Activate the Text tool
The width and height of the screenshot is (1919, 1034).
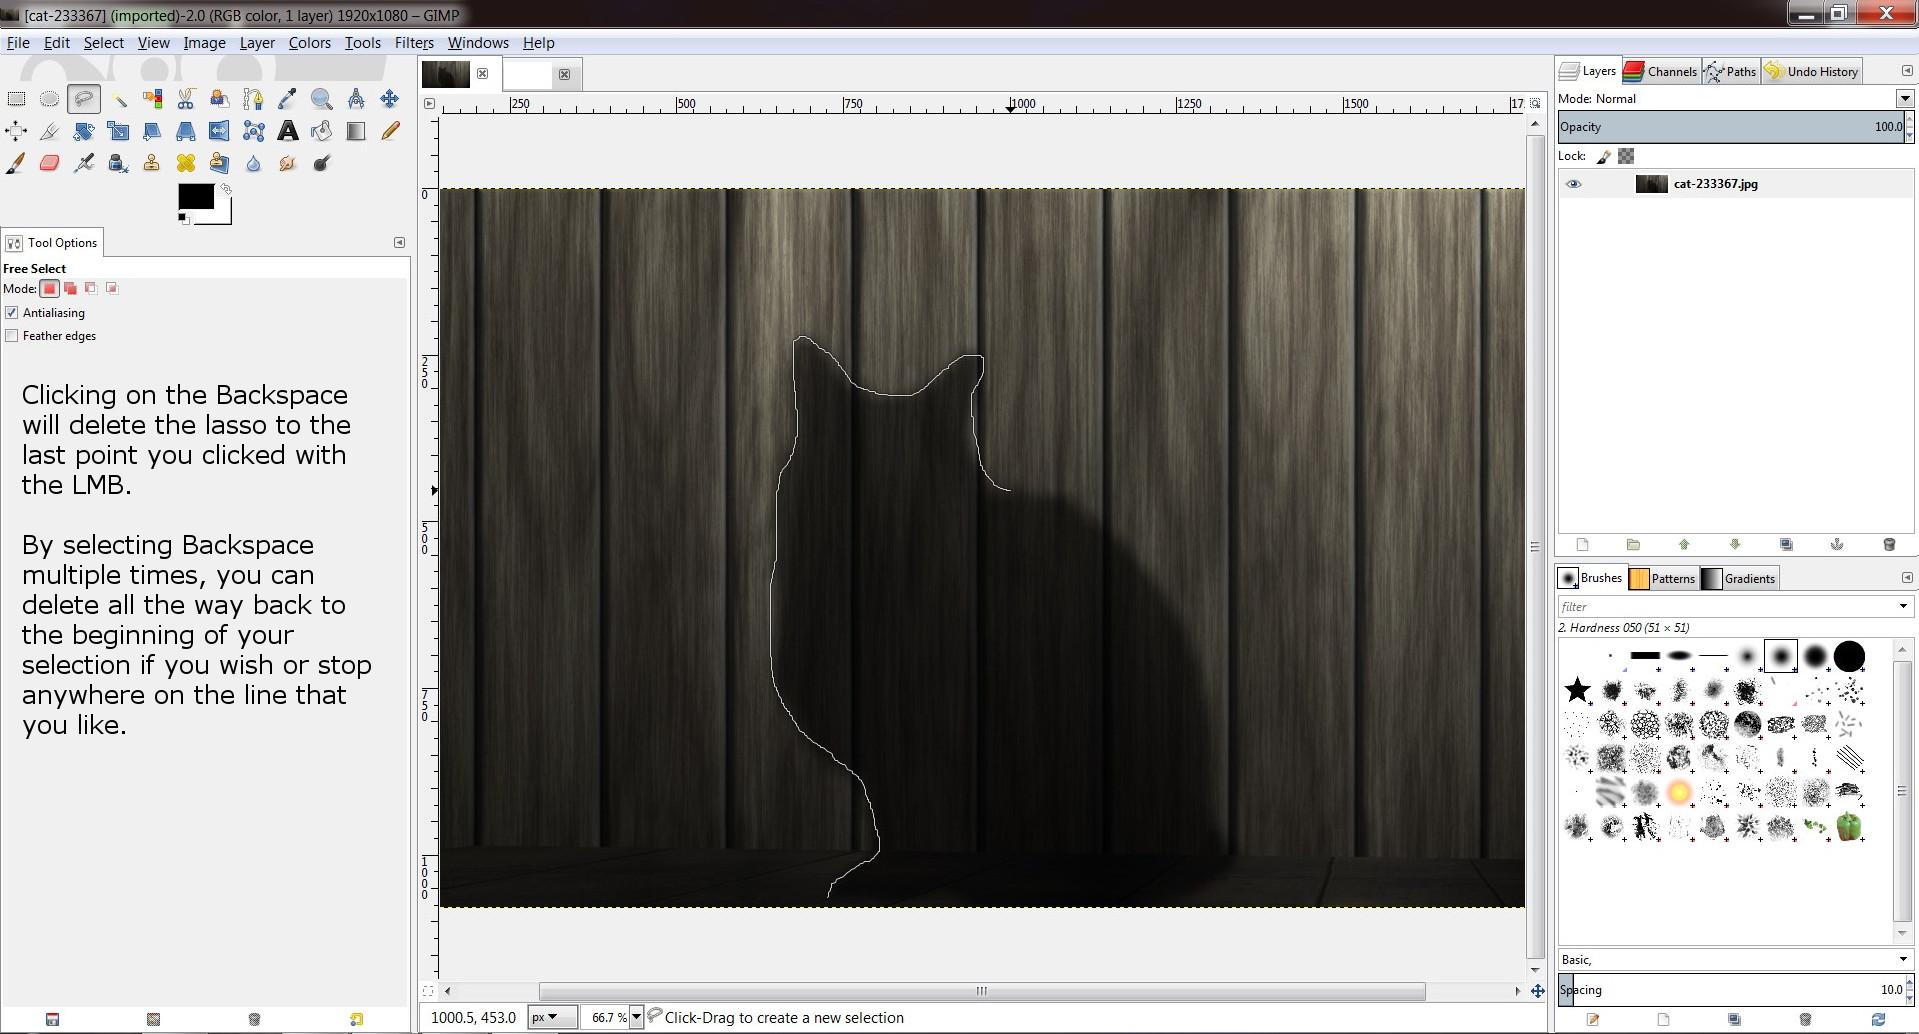tap(288, 131)
